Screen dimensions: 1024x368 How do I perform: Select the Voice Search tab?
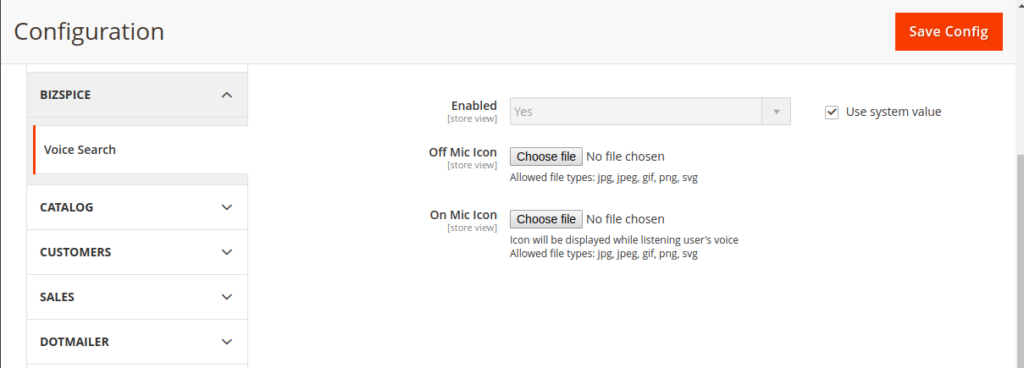point(140,149)
